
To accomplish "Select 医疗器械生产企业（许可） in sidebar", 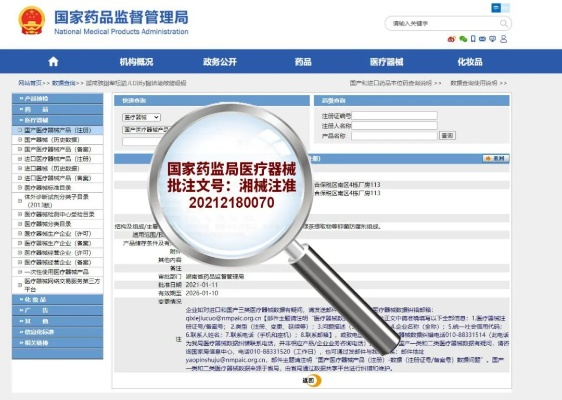I will click(57, 234).
